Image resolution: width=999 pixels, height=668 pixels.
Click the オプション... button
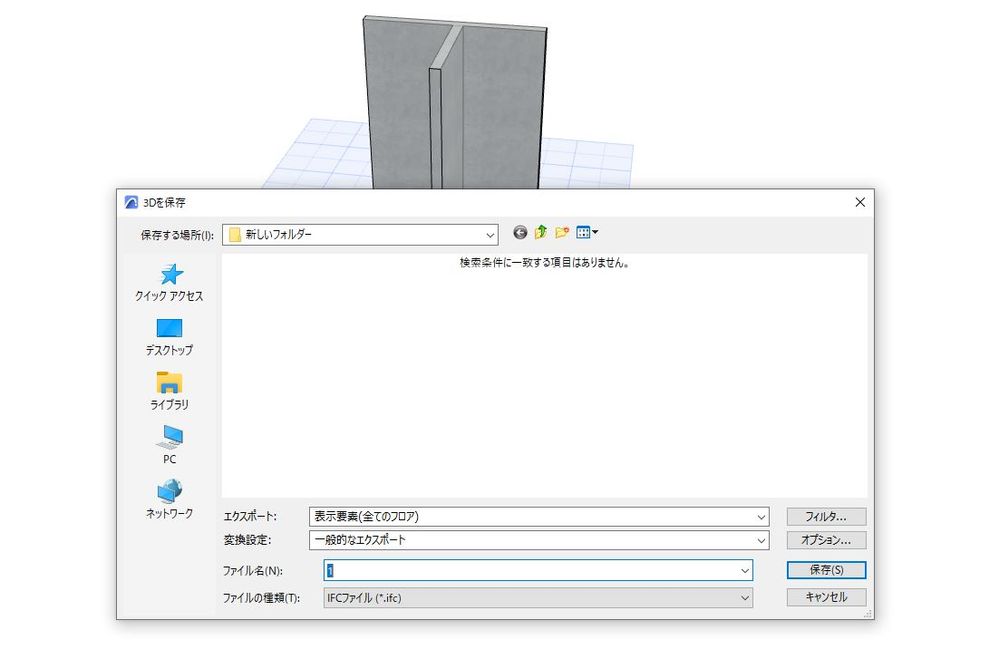[826, 540]
